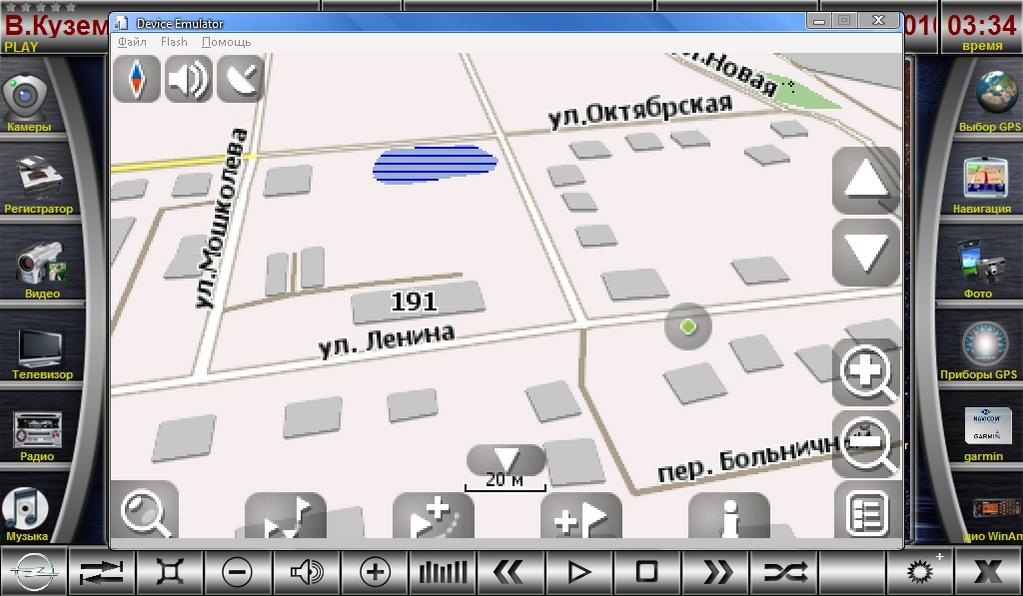Open Регистратор in the left sidebar
This screenshot has height=596, width=1023.
click(x=38, y=185)
